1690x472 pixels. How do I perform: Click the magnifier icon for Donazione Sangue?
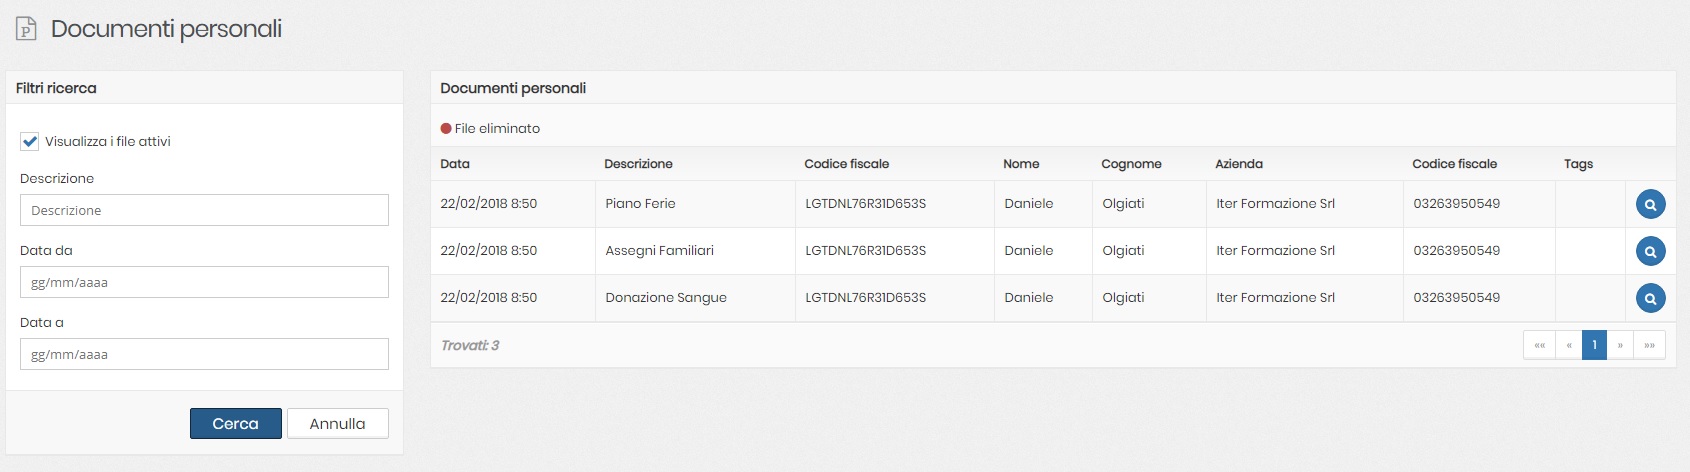(x=1650, y=298)
